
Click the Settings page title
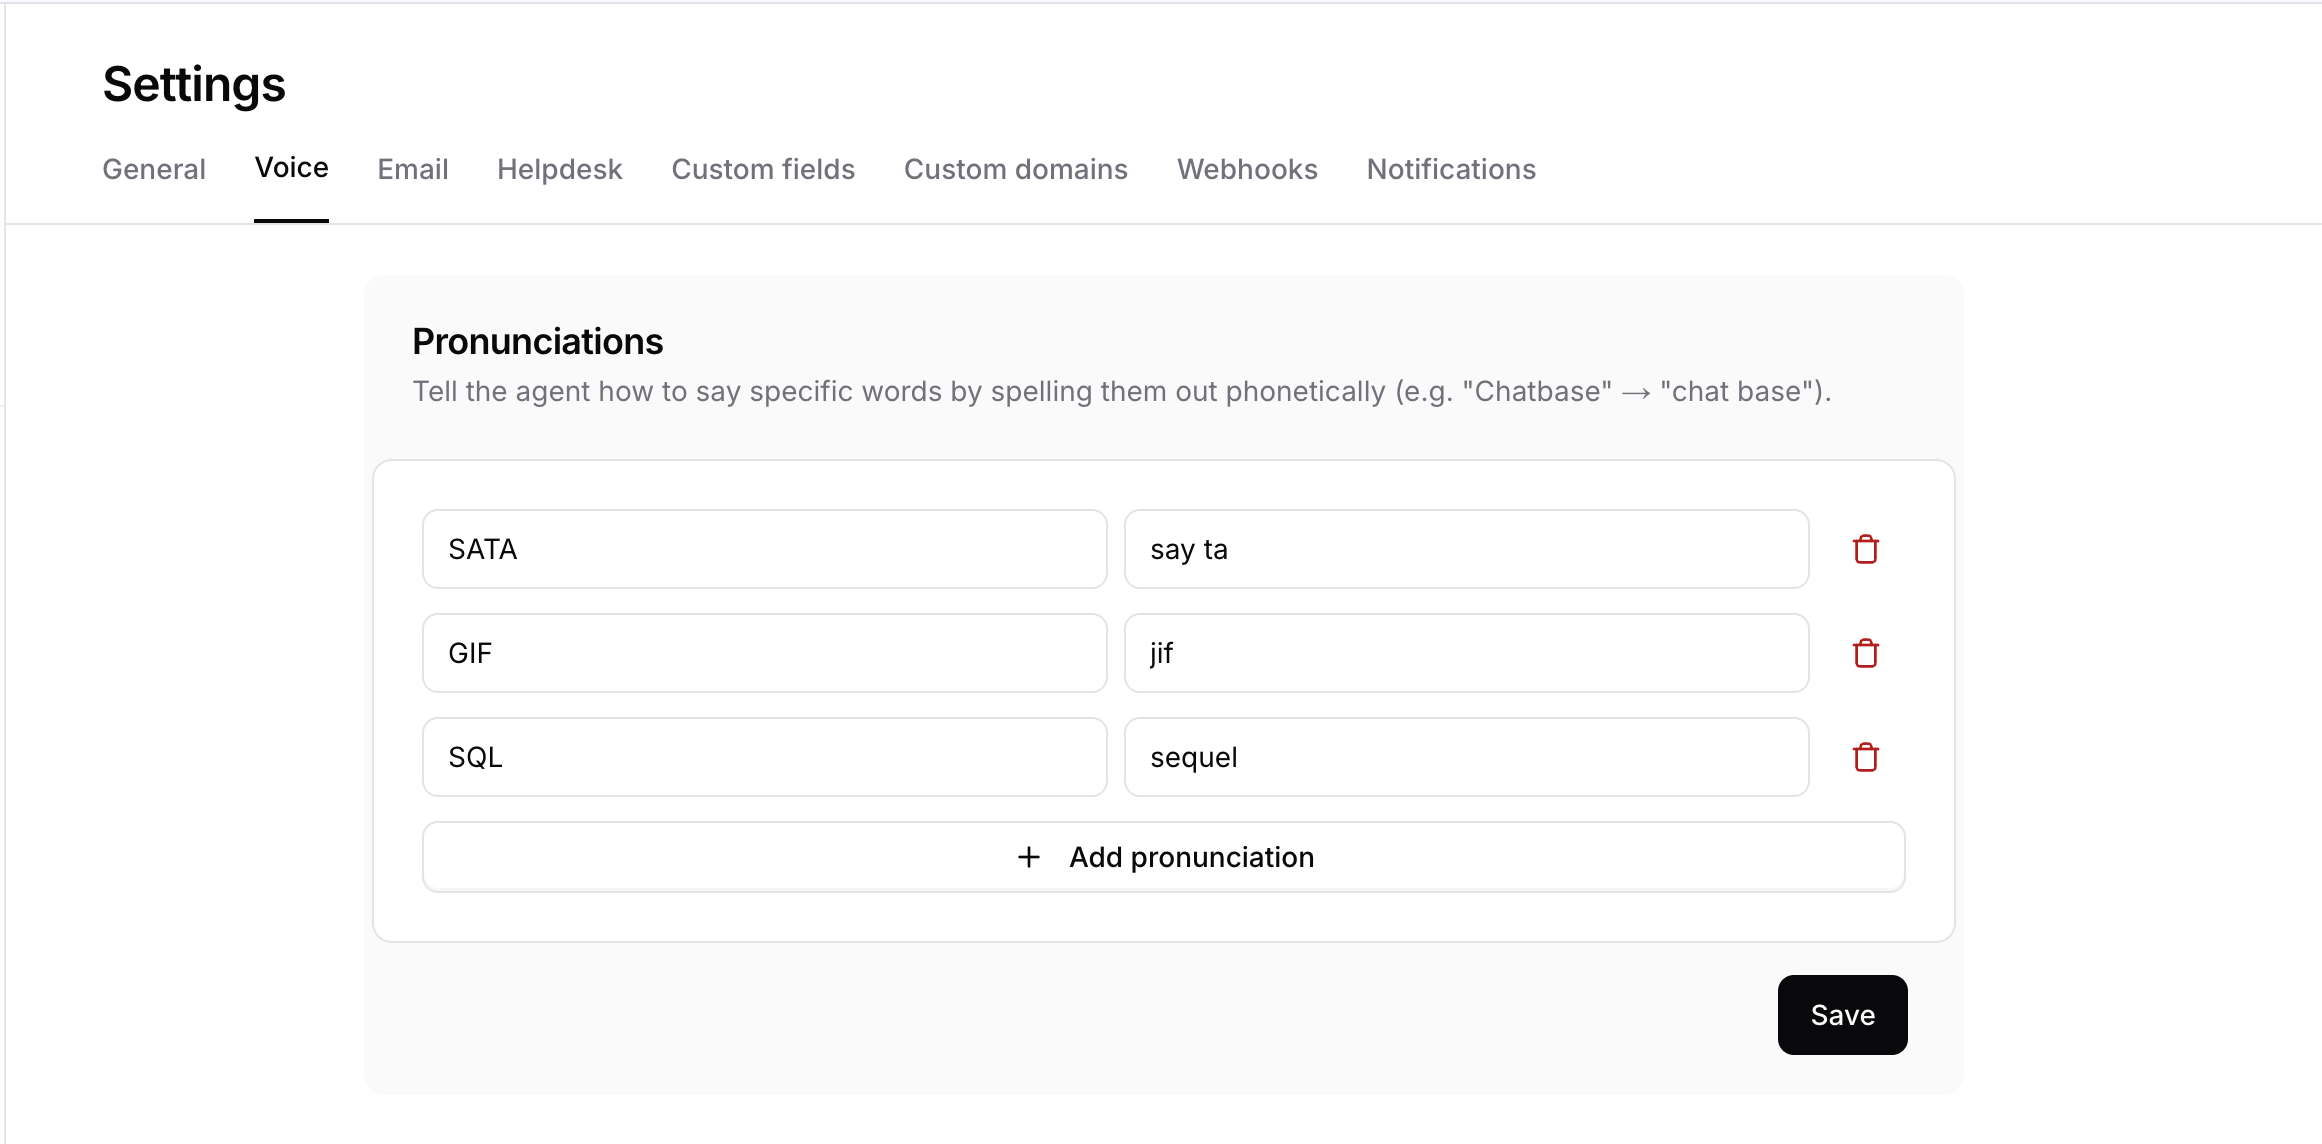pos(194,84)
